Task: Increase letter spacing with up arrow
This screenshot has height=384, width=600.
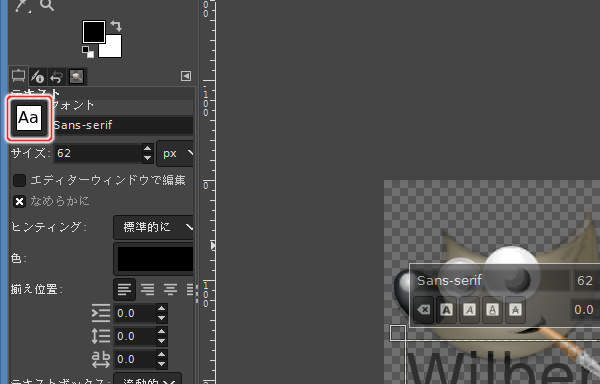Action: click(x=161, y=355)
